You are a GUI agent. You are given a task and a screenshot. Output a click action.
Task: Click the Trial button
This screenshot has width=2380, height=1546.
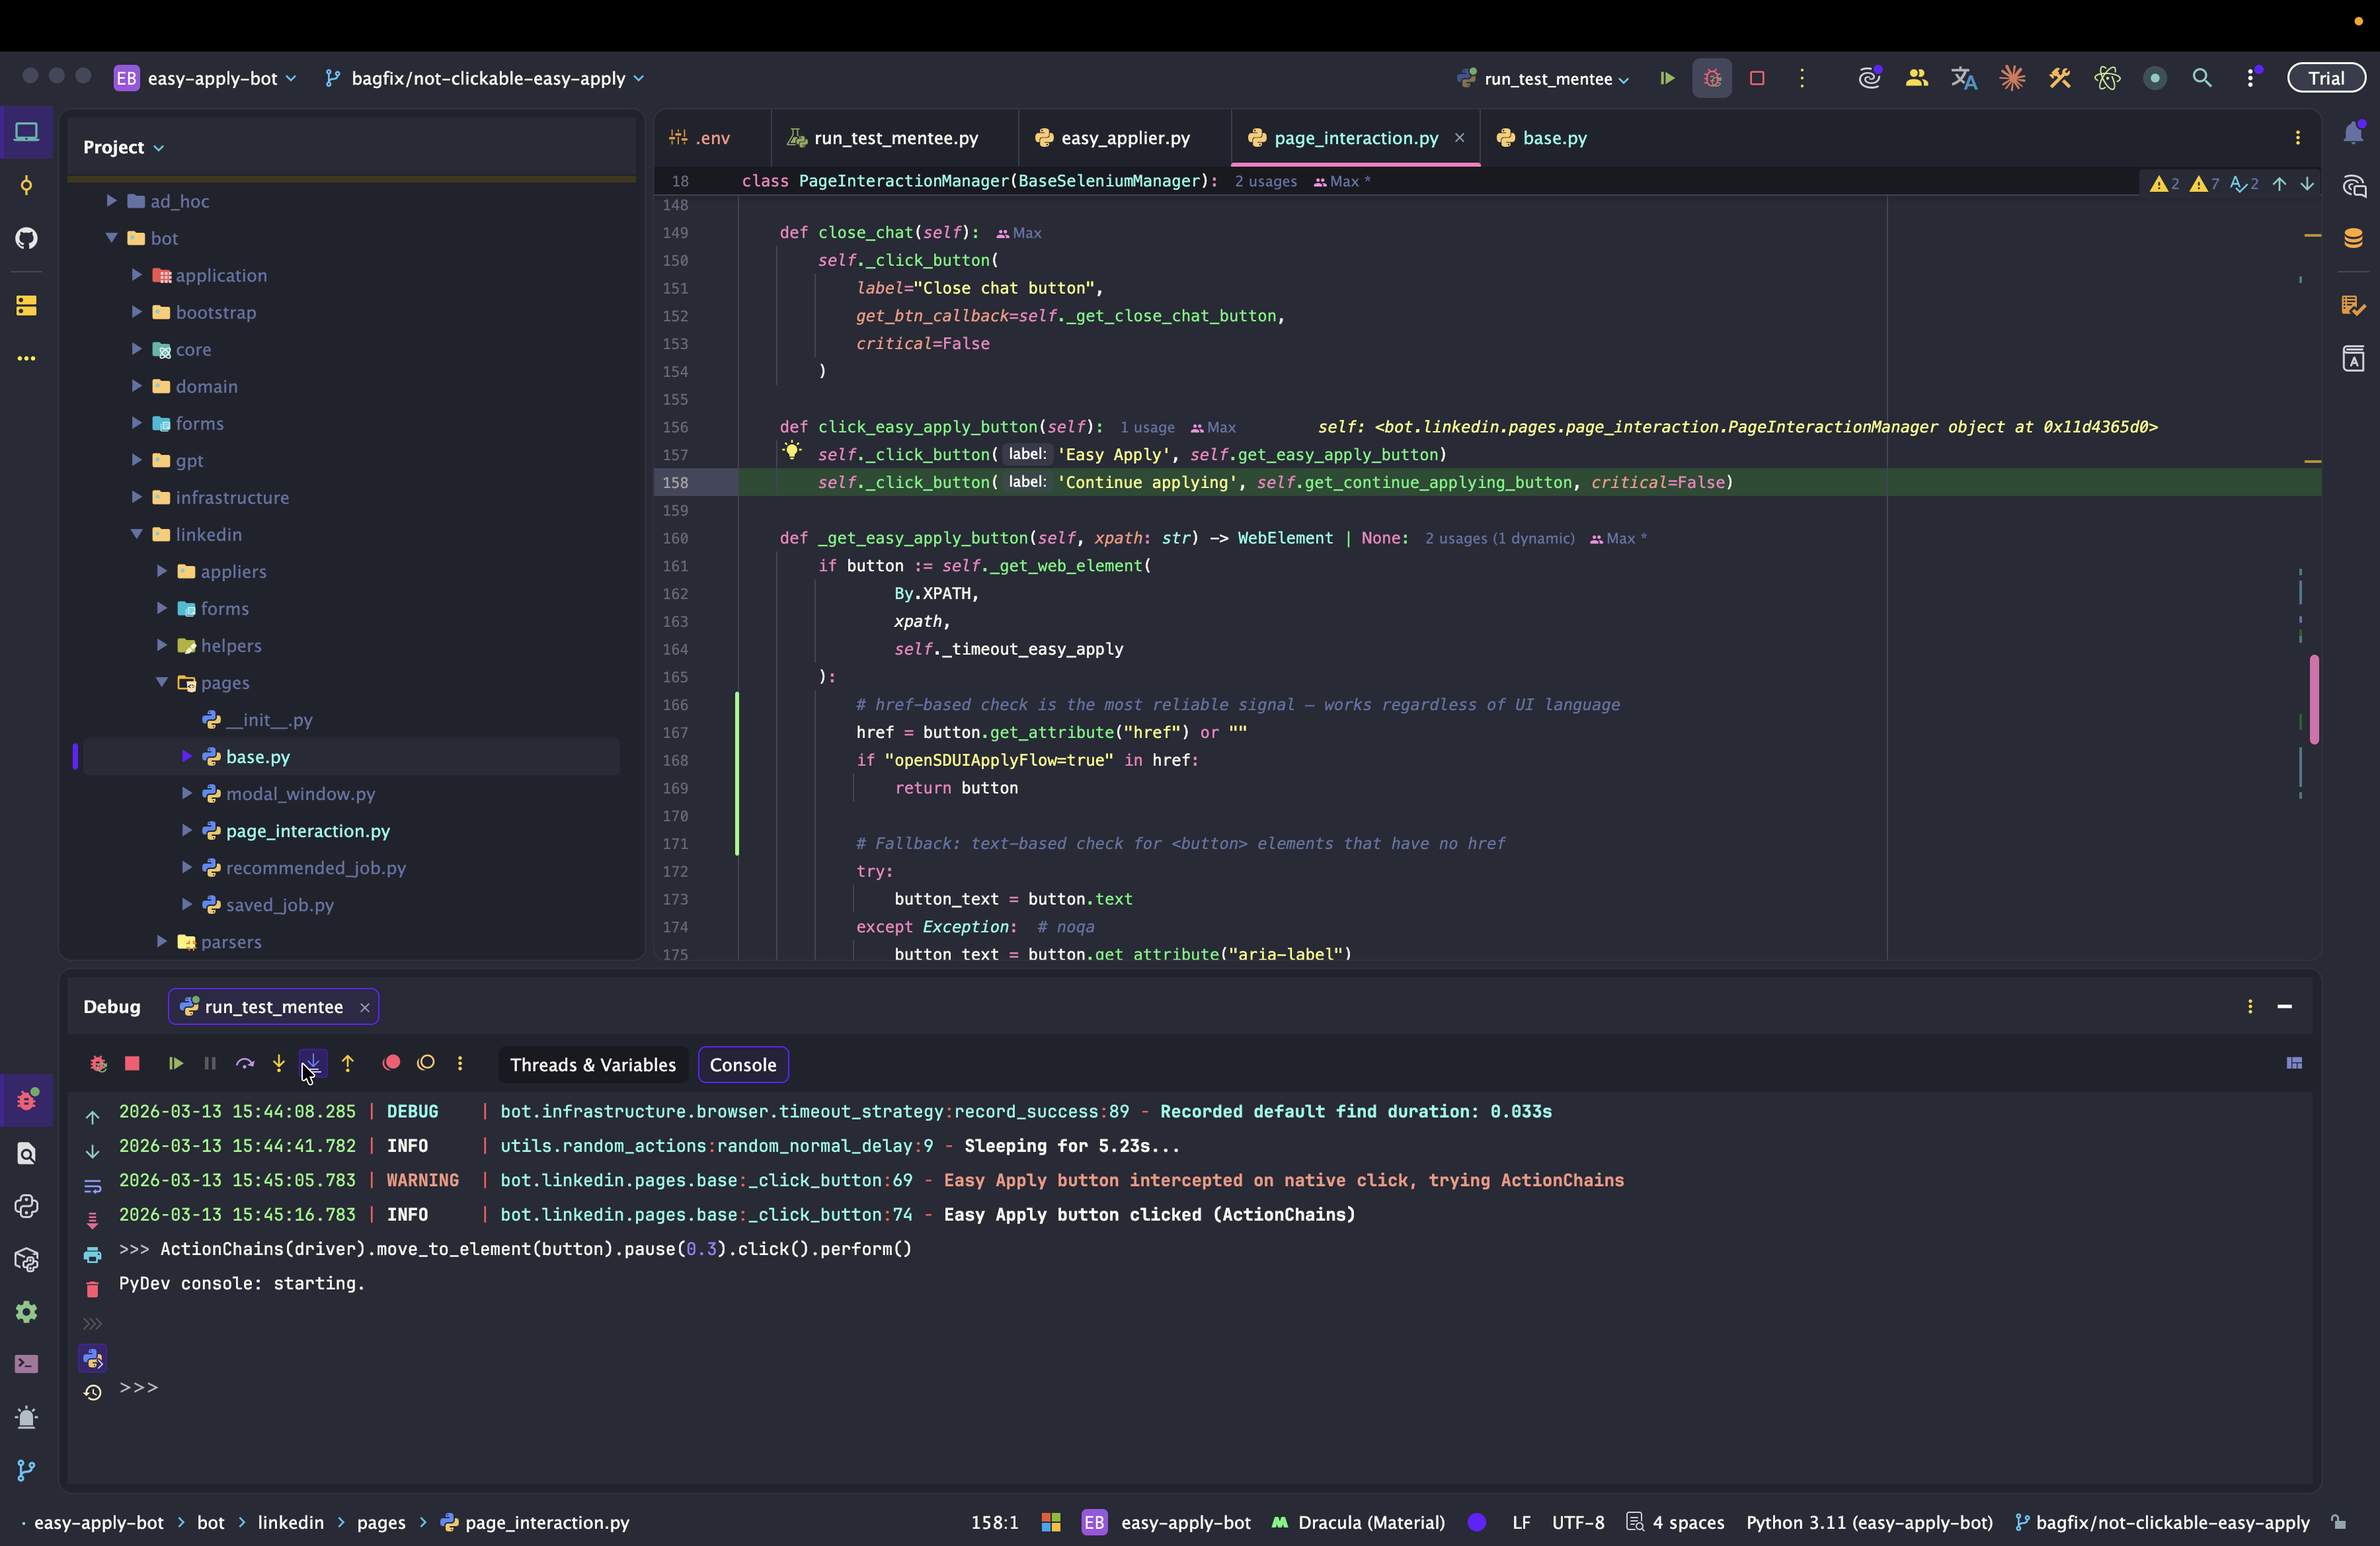pyautogui.click(x=2326, y=78)
